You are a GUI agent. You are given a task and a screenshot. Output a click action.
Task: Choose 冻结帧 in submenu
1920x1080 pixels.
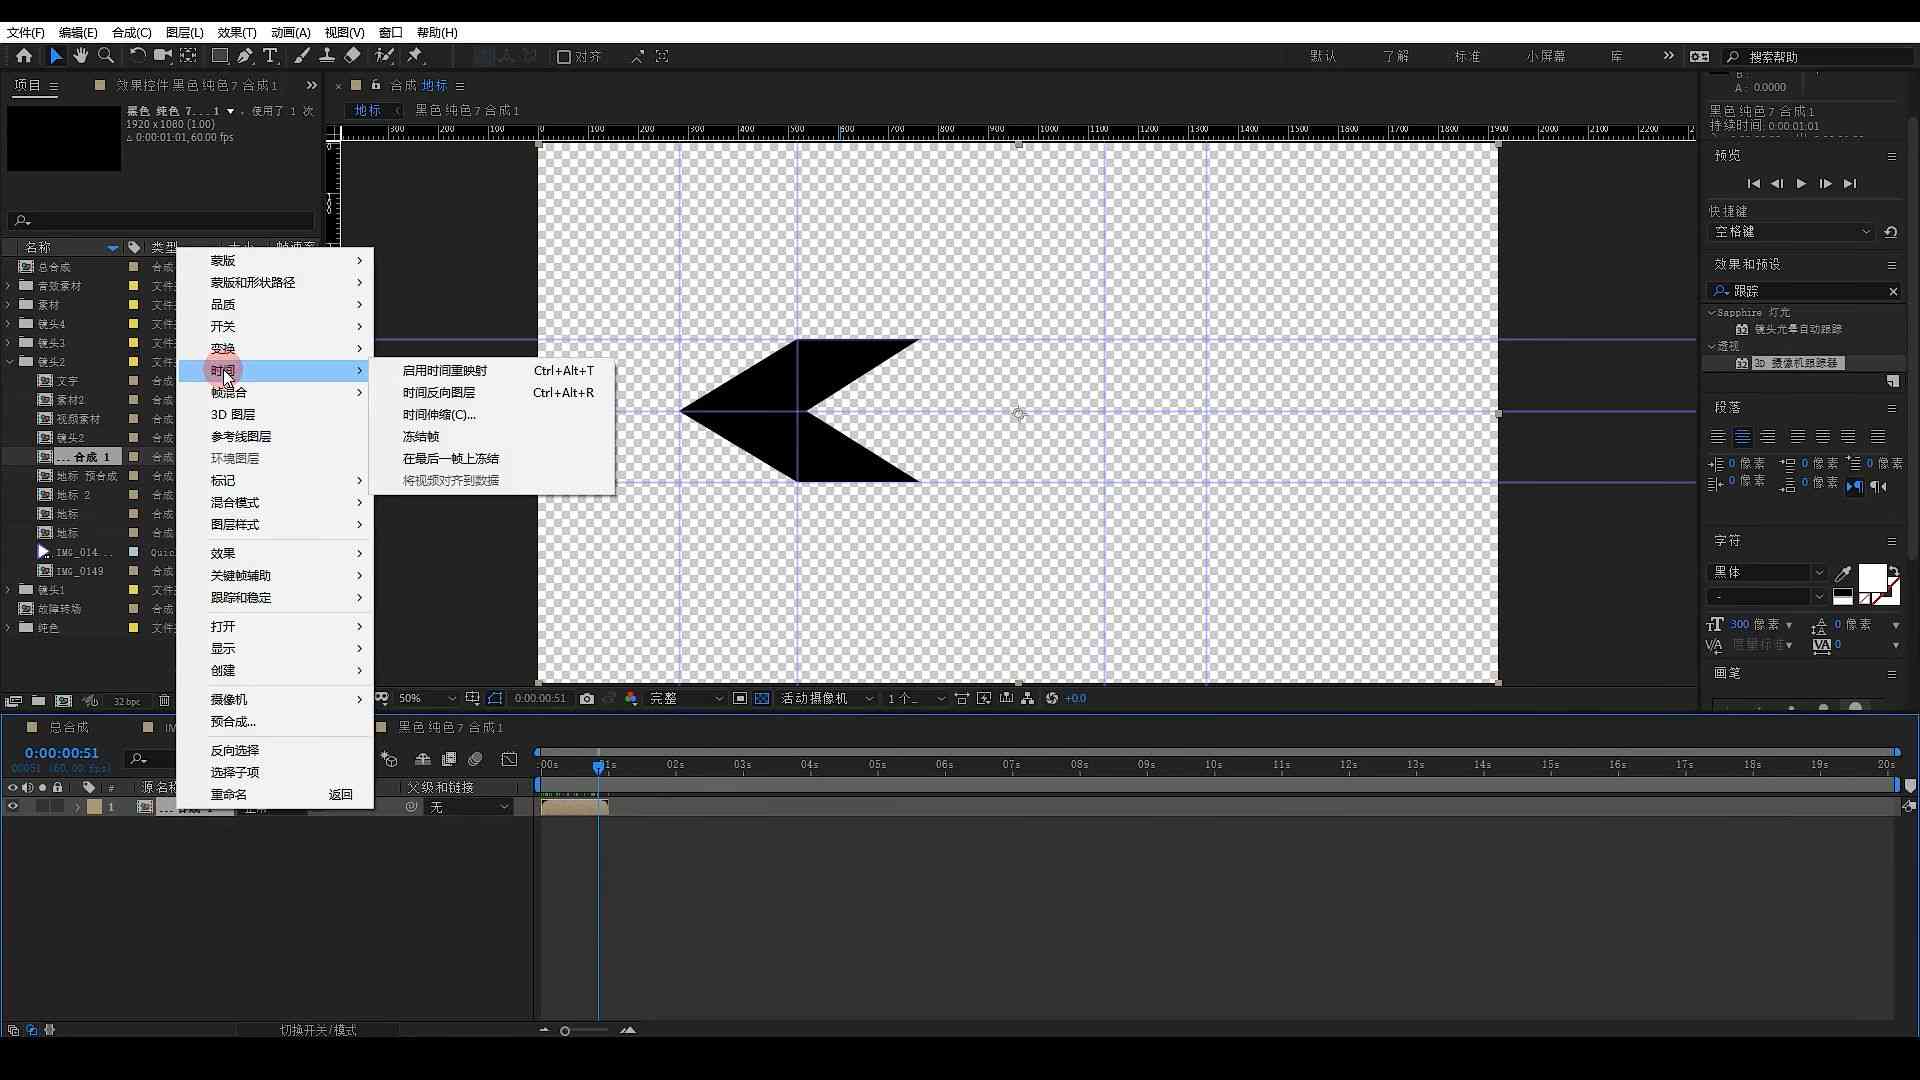pyautogui.click(x=492, y=437)
